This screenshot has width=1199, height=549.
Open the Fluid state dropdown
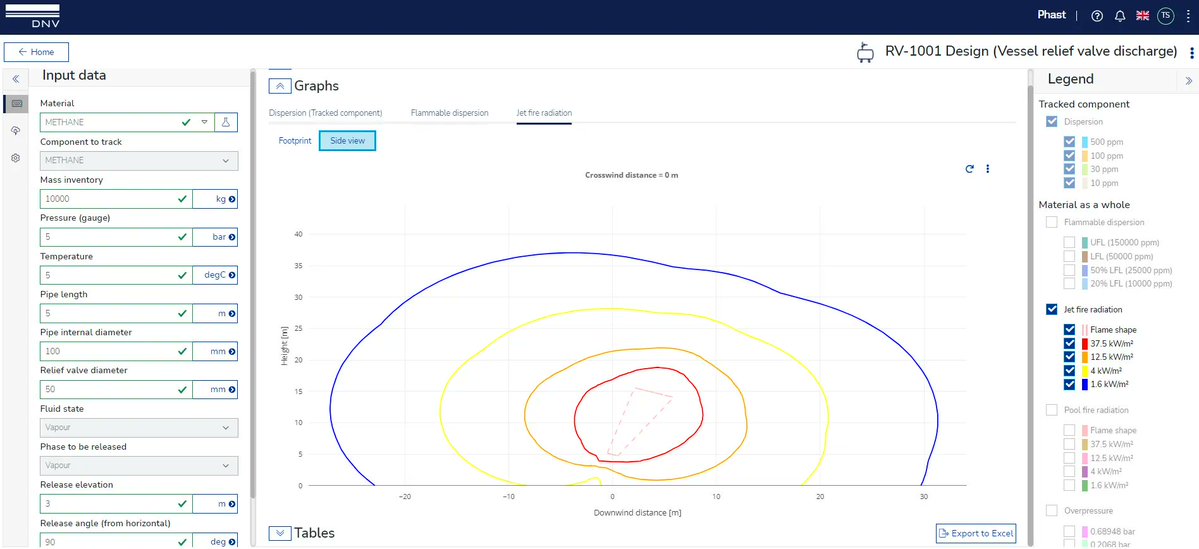coord(138,428)
